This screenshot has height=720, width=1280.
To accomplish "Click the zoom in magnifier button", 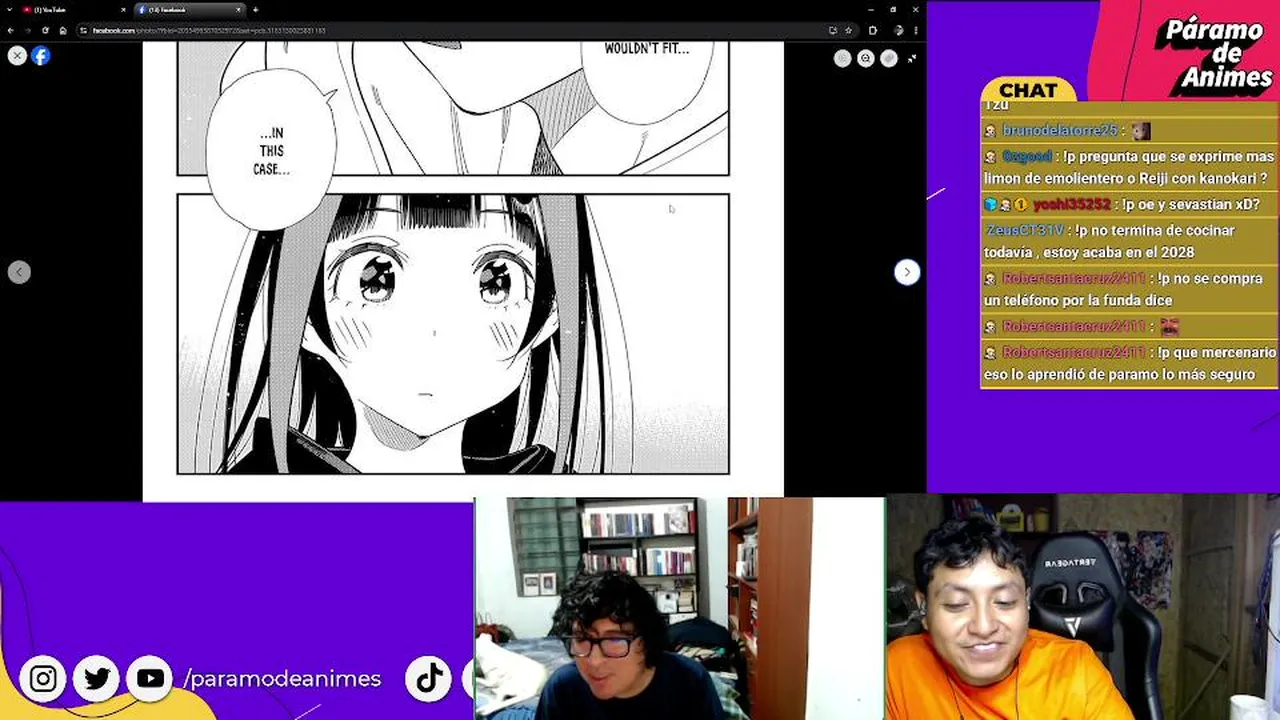I will 866,59.
